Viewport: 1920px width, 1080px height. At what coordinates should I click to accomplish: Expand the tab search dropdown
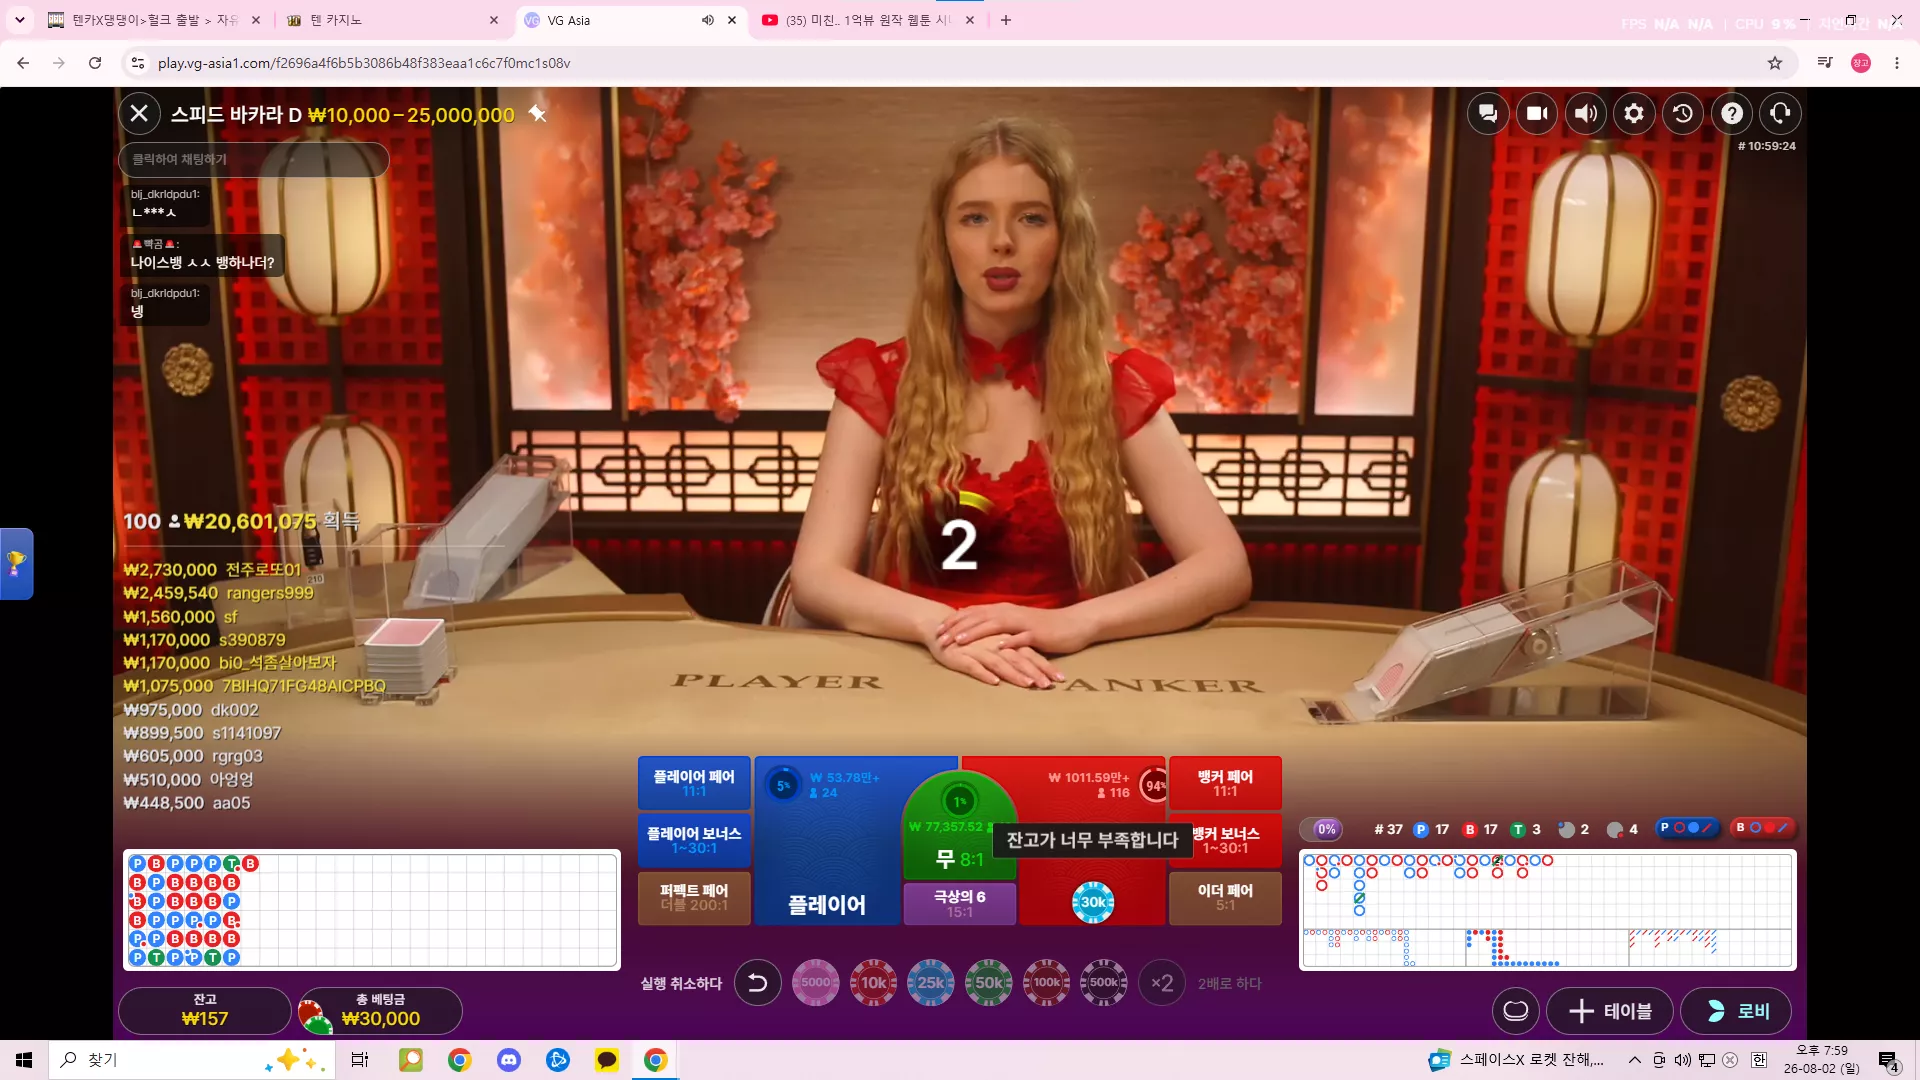[19, 20]
